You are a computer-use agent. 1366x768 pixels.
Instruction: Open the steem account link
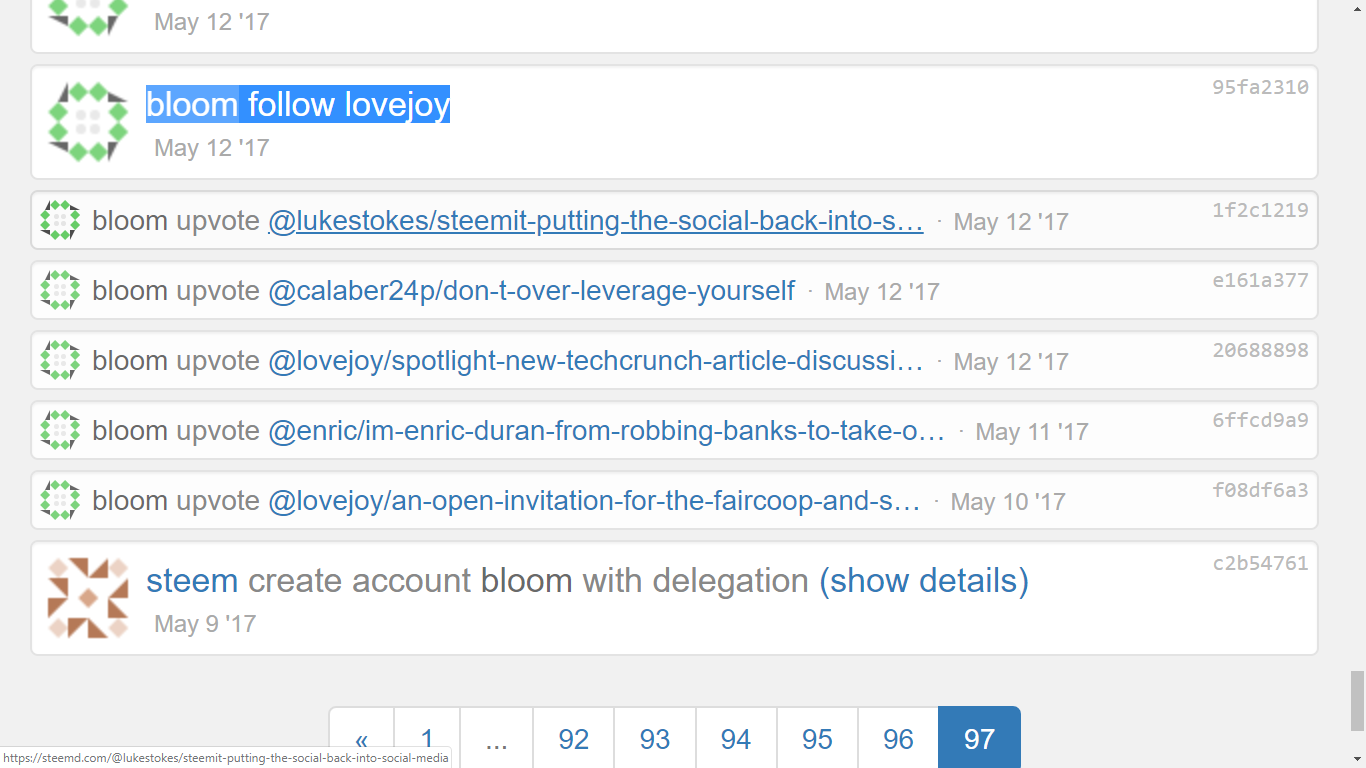coord(192,580)
